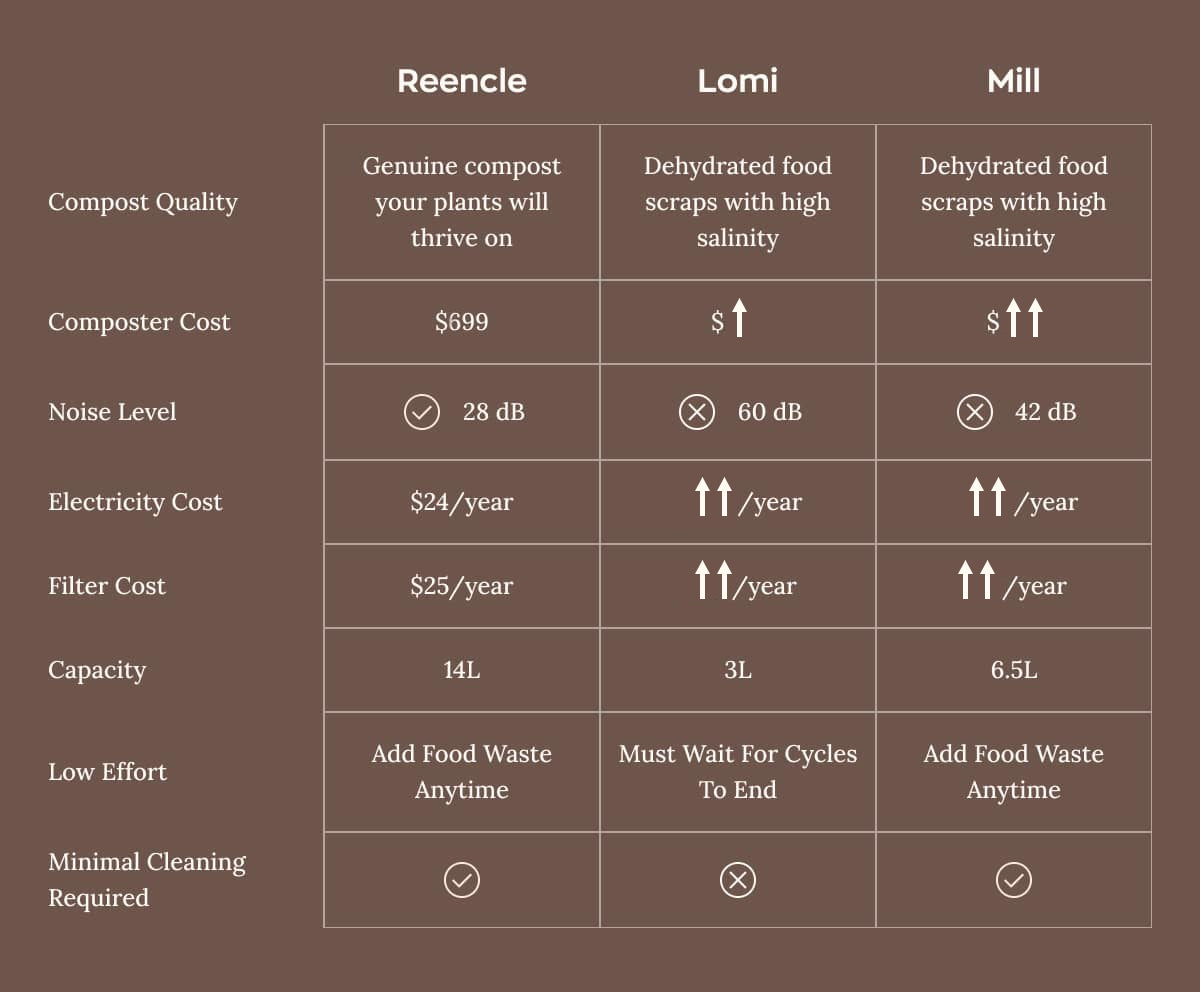
Task: Click Reencle's $24/year electricity cost
Action: 462,502
